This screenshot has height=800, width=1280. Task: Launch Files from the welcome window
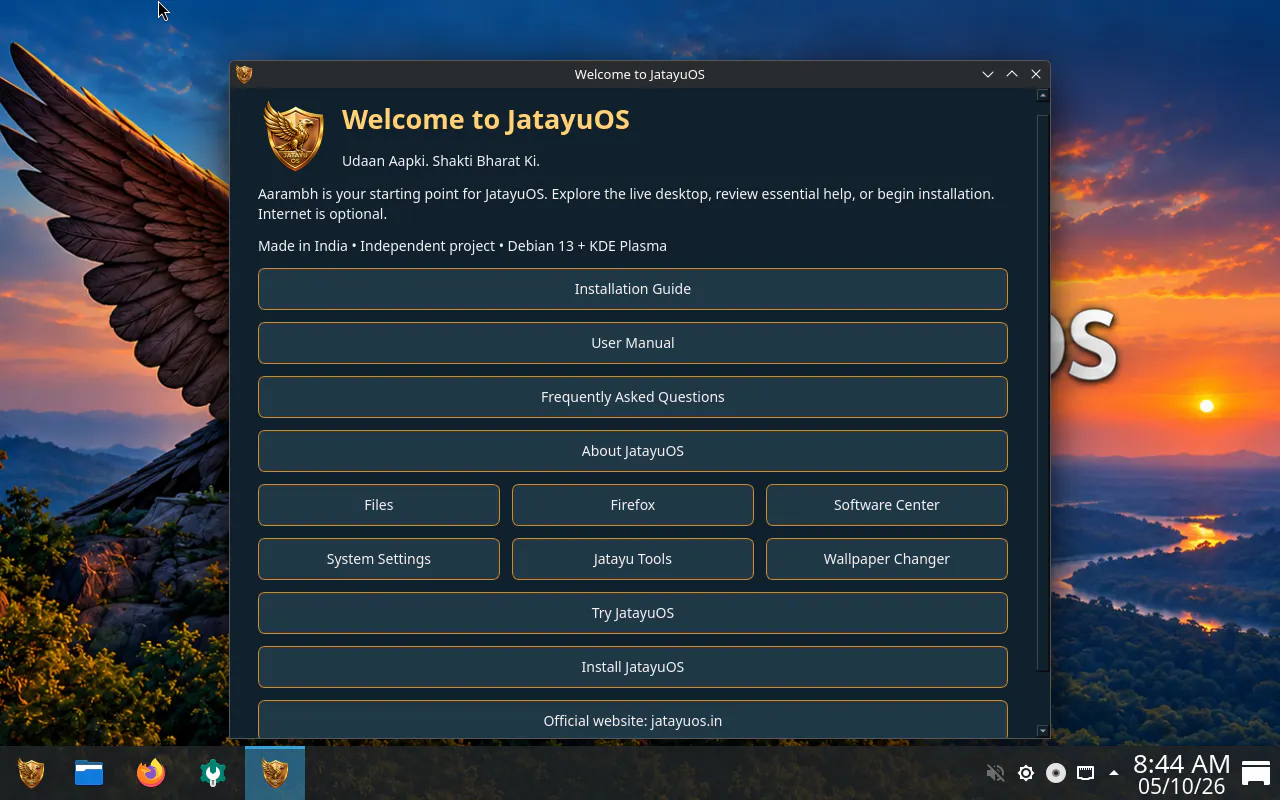tap(379, 505)
